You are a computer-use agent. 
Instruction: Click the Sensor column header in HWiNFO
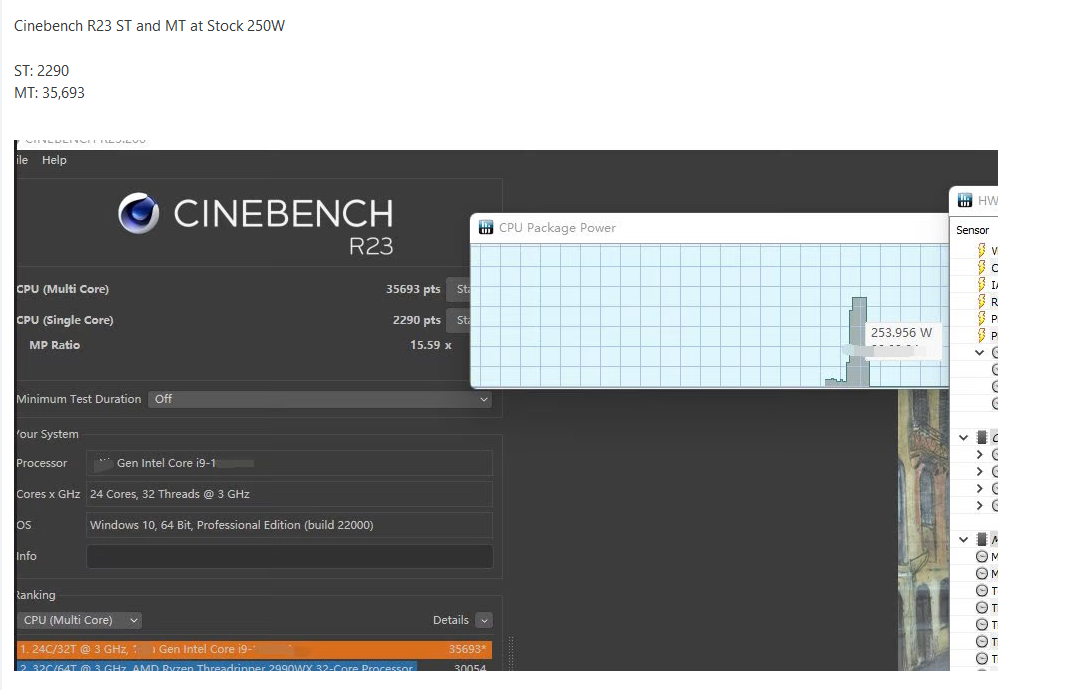click(x=972, y=230)
